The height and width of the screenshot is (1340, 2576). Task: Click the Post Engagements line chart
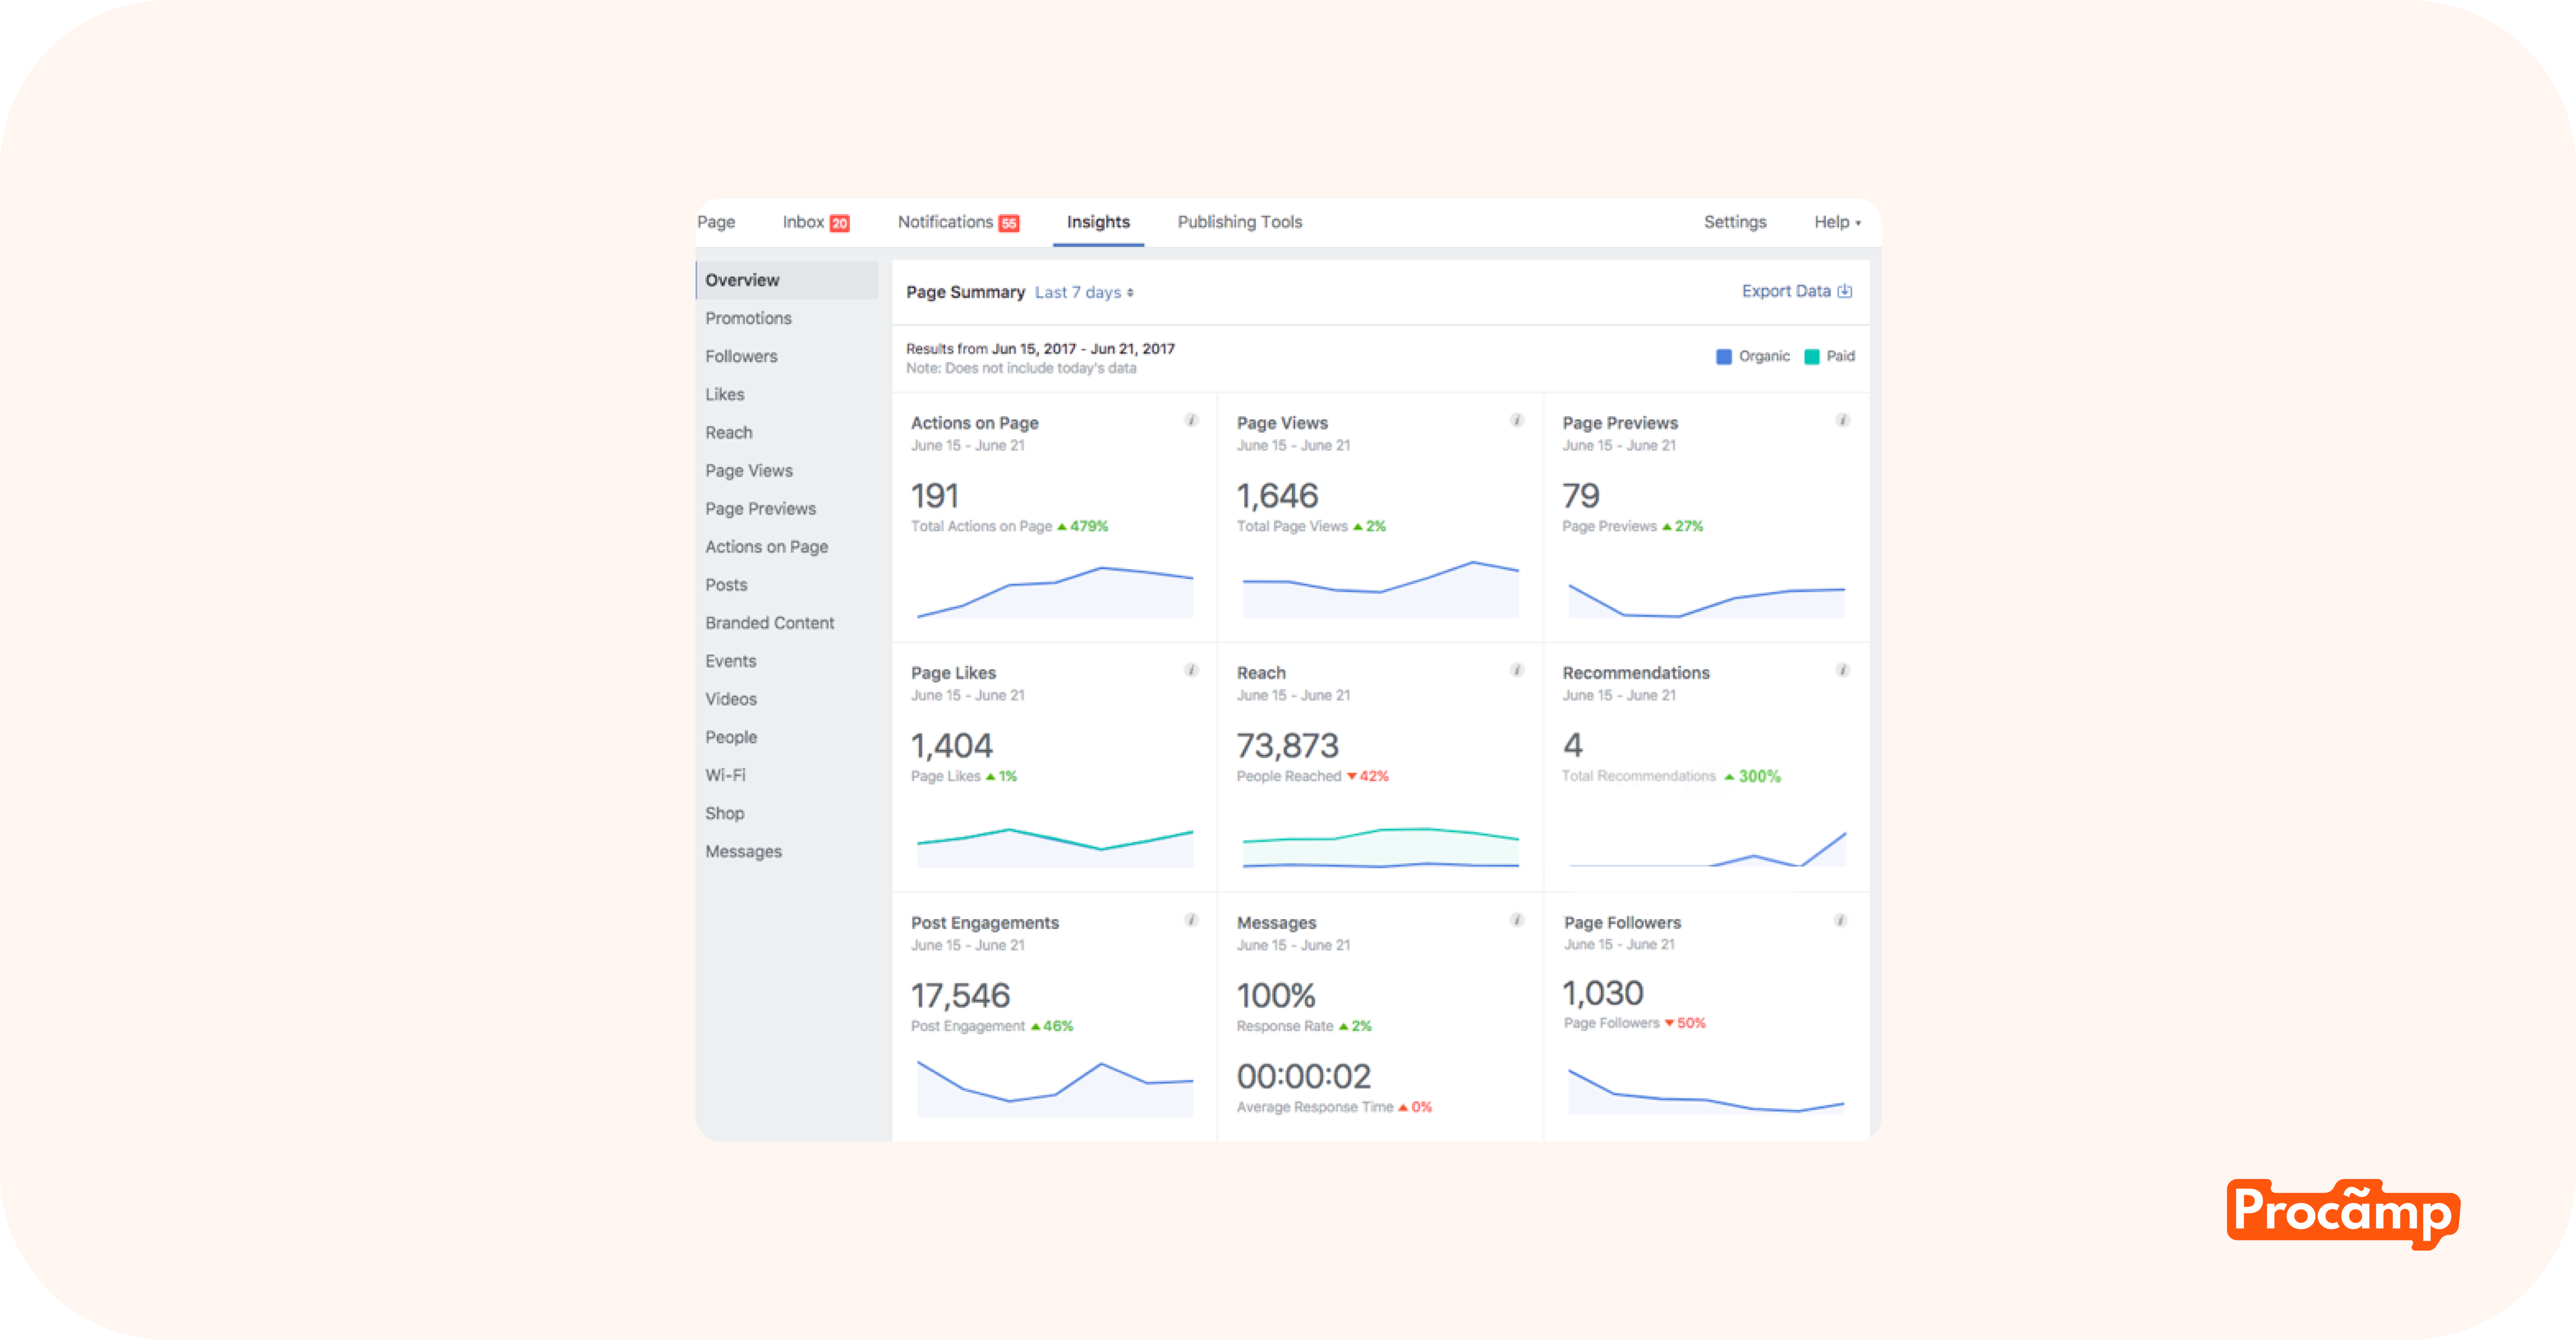(x=1055, y=1089)
